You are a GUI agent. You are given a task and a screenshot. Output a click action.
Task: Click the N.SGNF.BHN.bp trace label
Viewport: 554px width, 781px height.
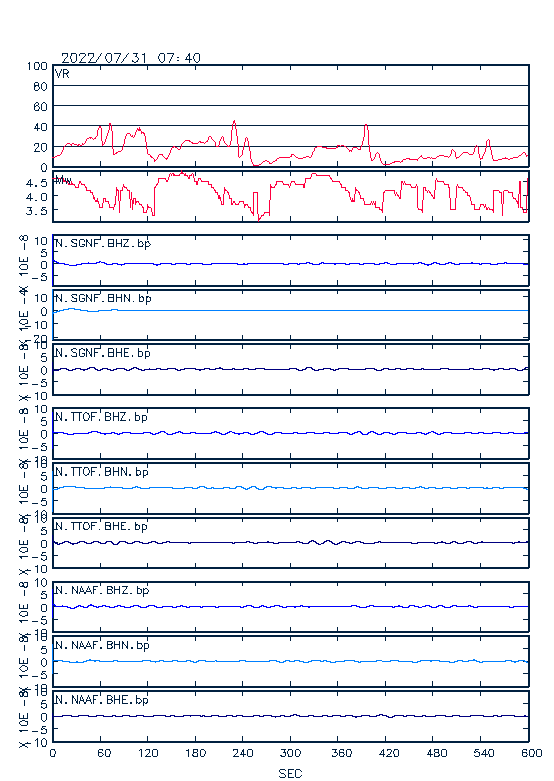click(x=103, y=298)
